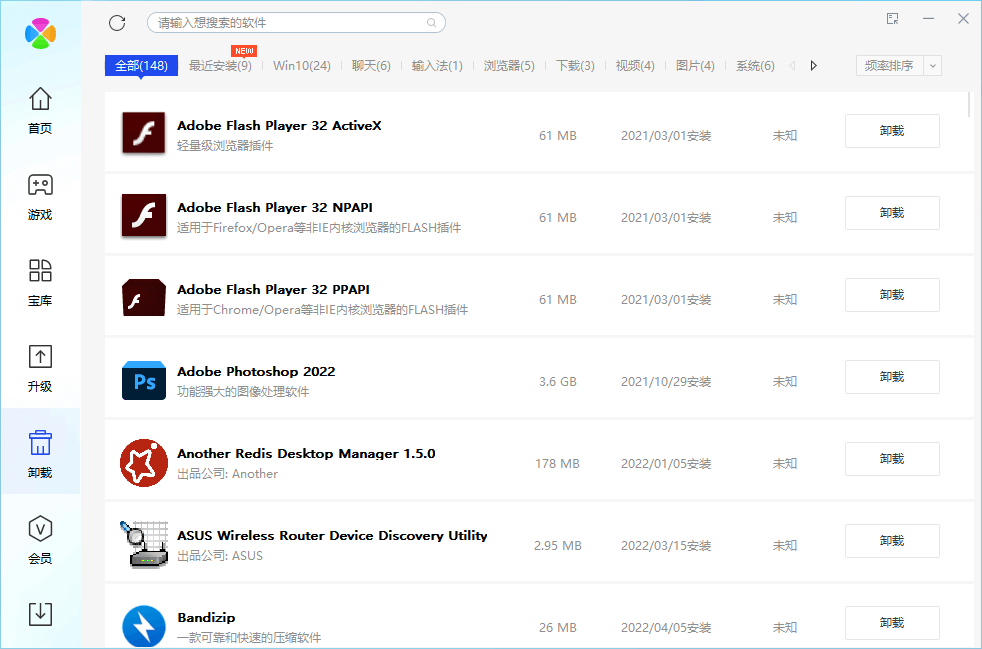
Task: Switch to mini window mode icon
Action: [892, 19]
